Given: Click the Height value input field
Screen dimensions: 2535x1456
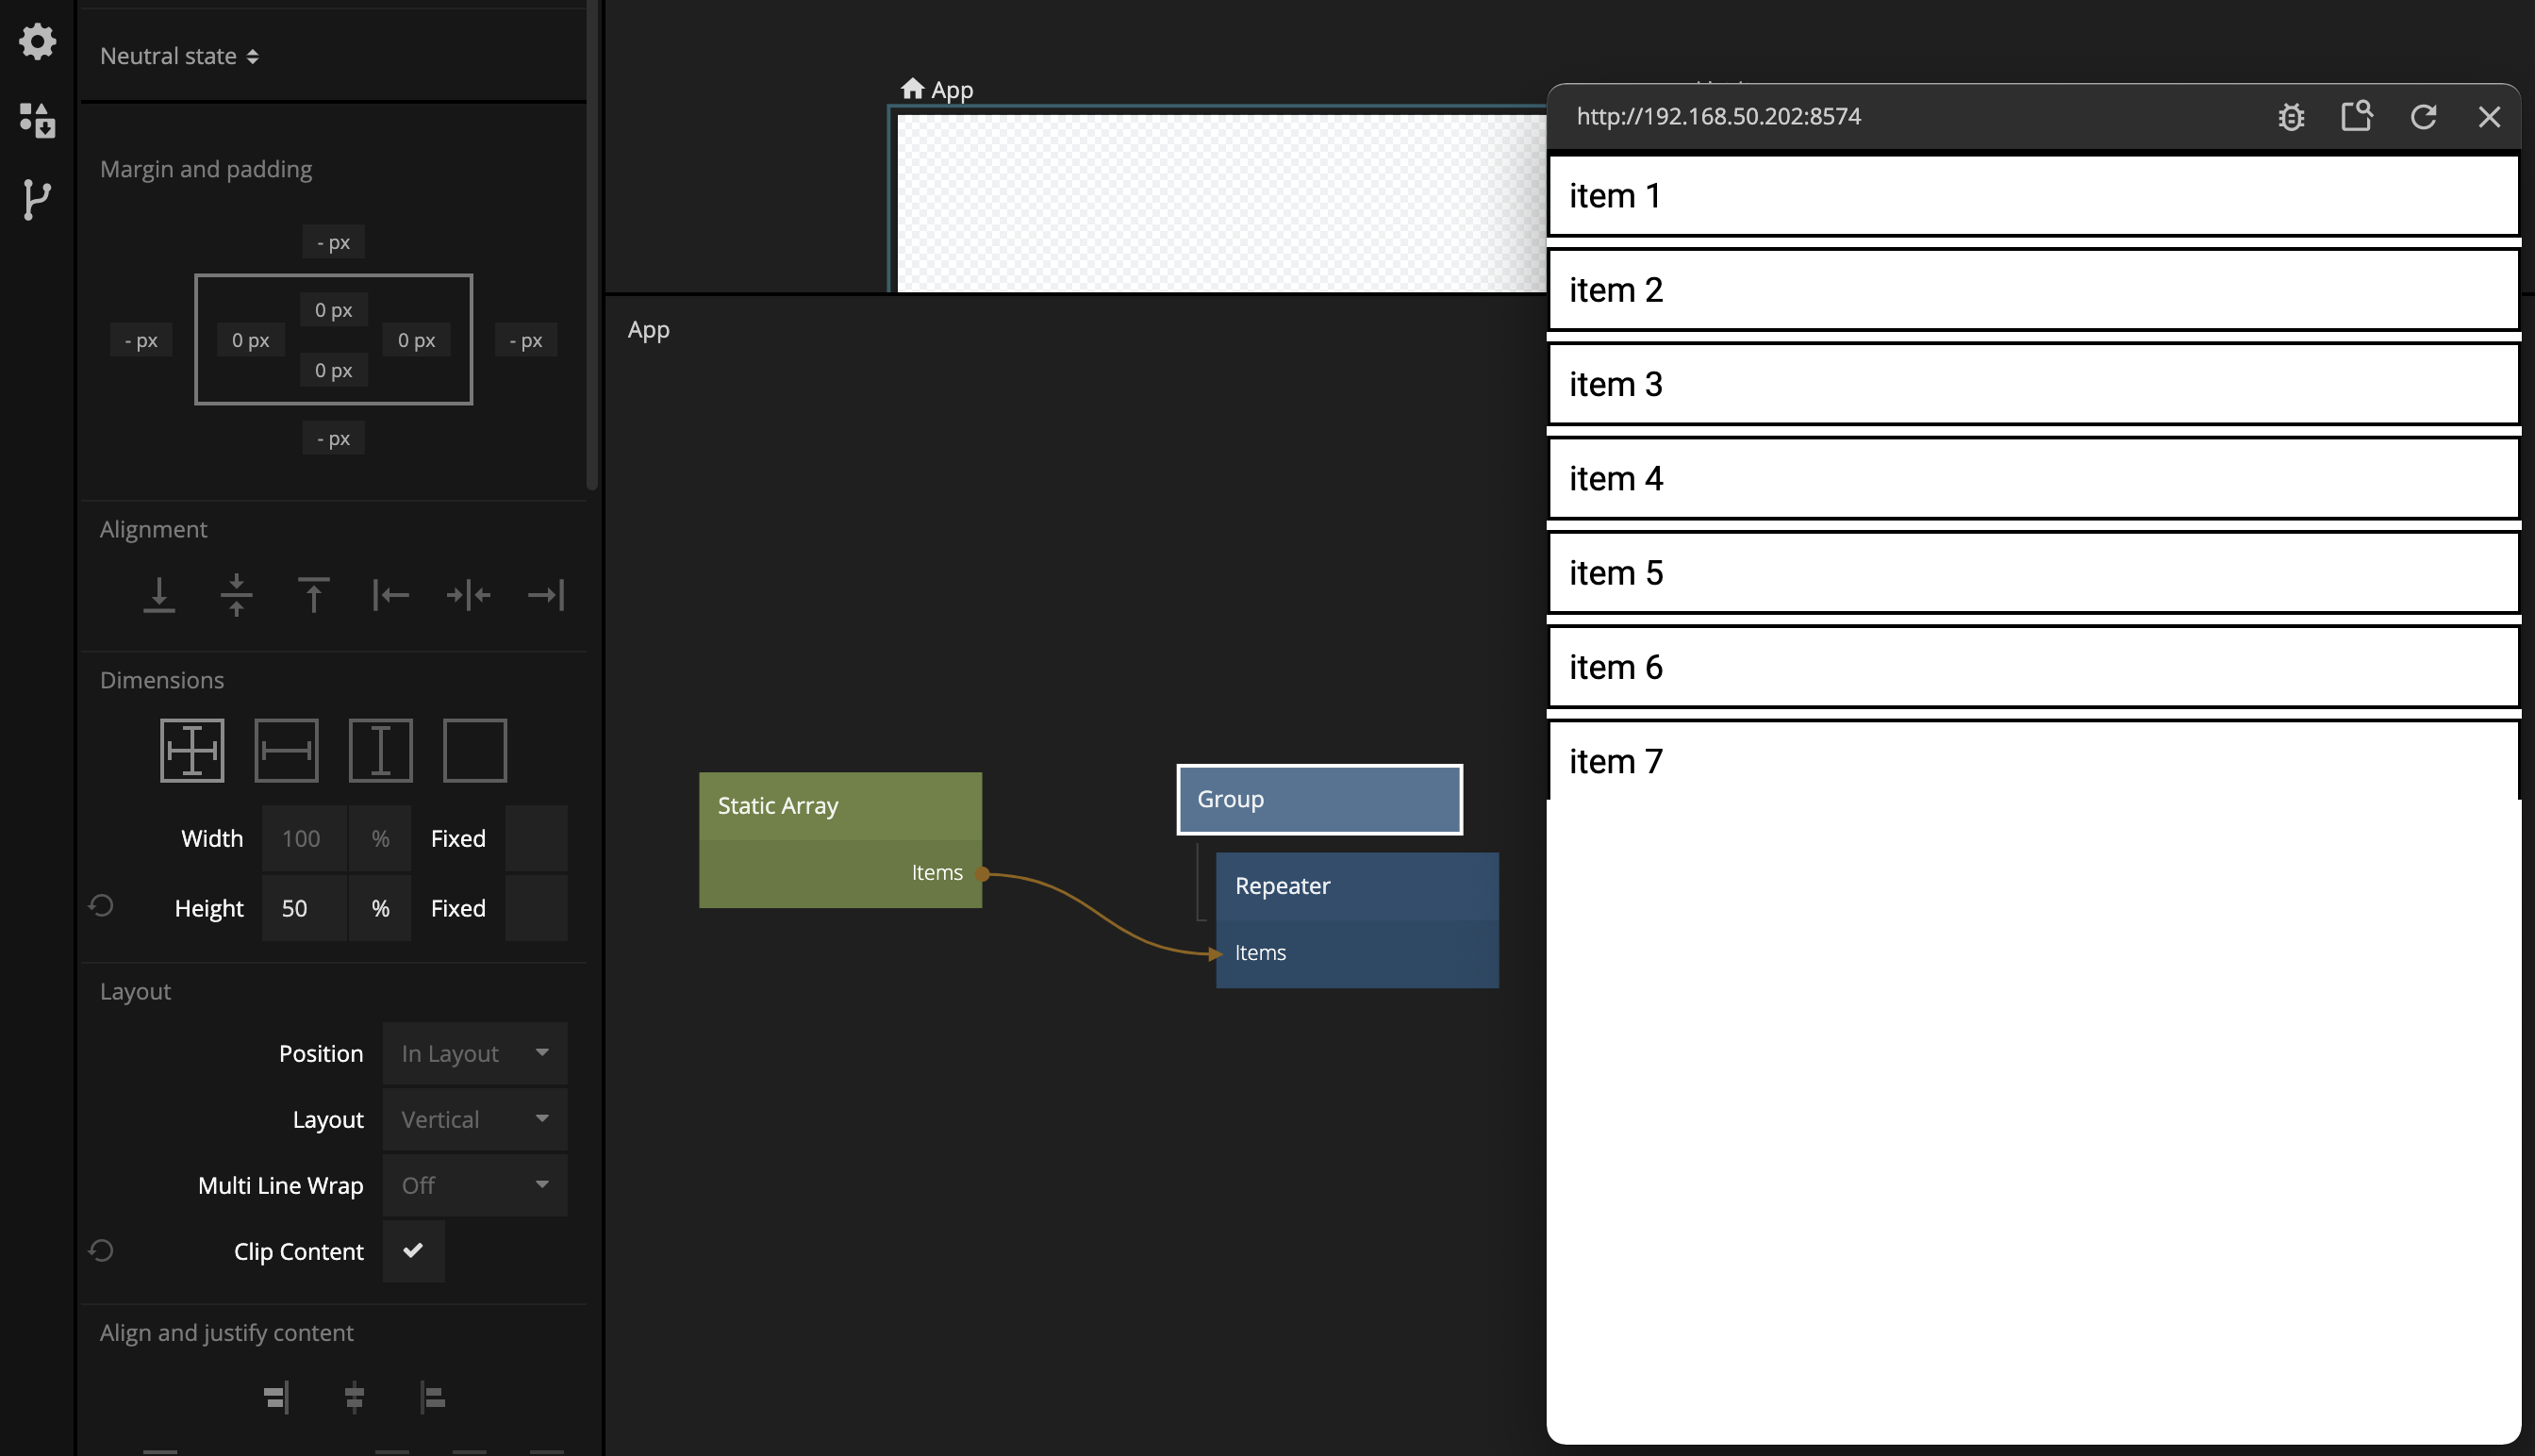Looking at the screenshot, I should 303,908.
